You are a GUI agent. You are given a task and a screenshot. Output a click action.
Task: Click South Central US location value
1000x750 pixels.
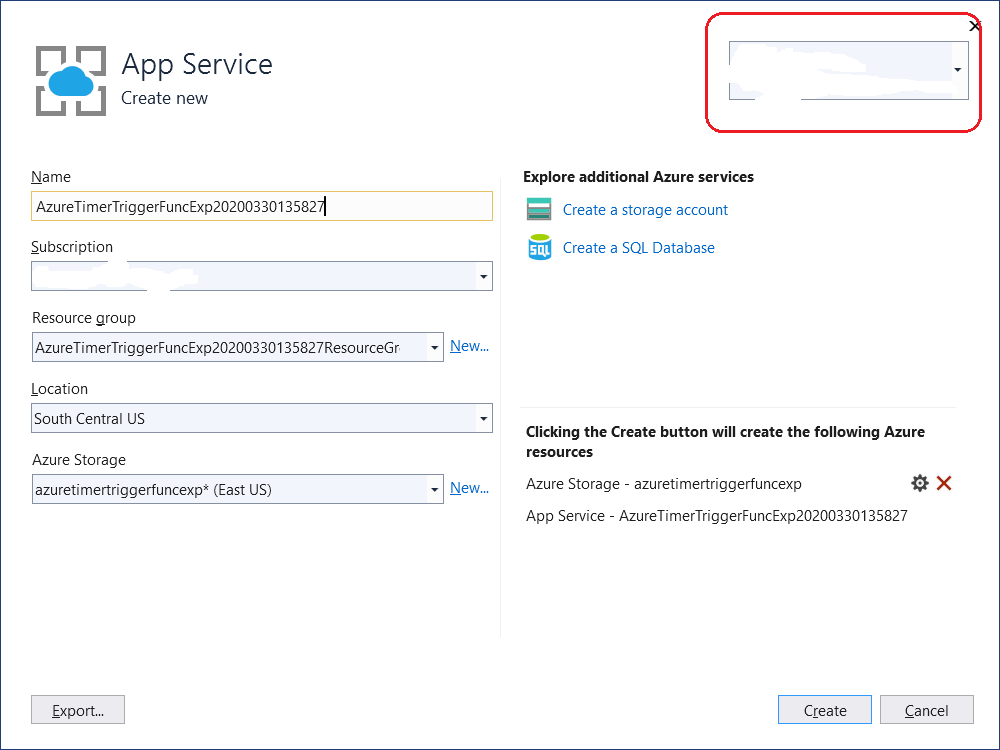89,418
